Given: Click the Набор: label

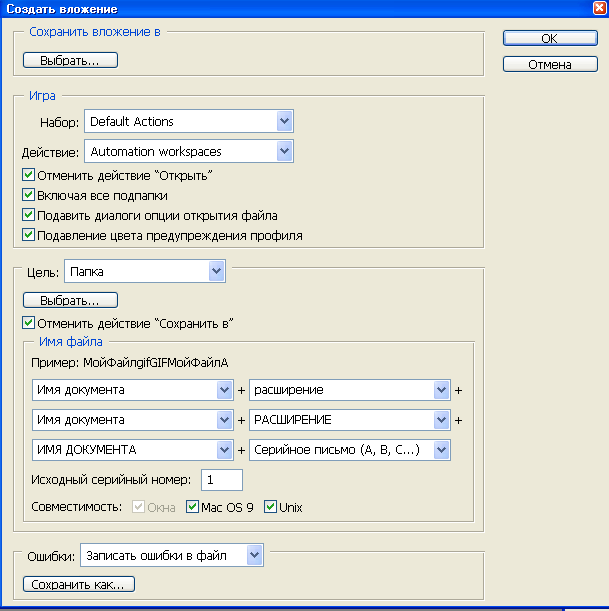Looking at the screenshot, I should point(59,123).
